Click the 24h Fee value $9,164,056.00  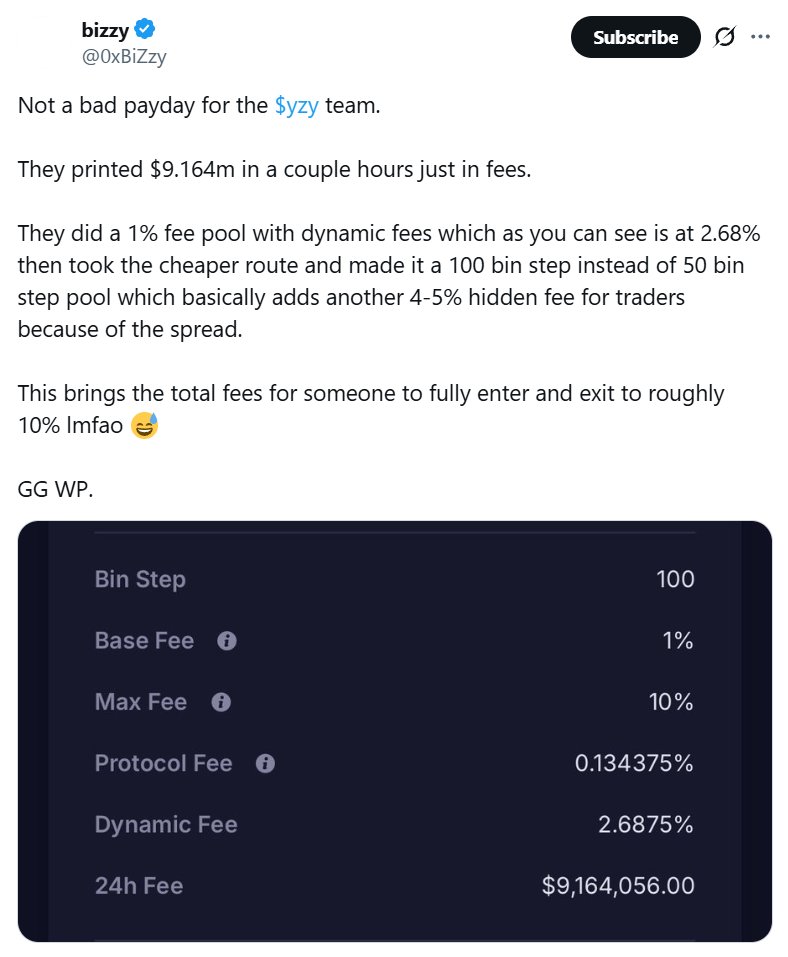coord(618,886)
